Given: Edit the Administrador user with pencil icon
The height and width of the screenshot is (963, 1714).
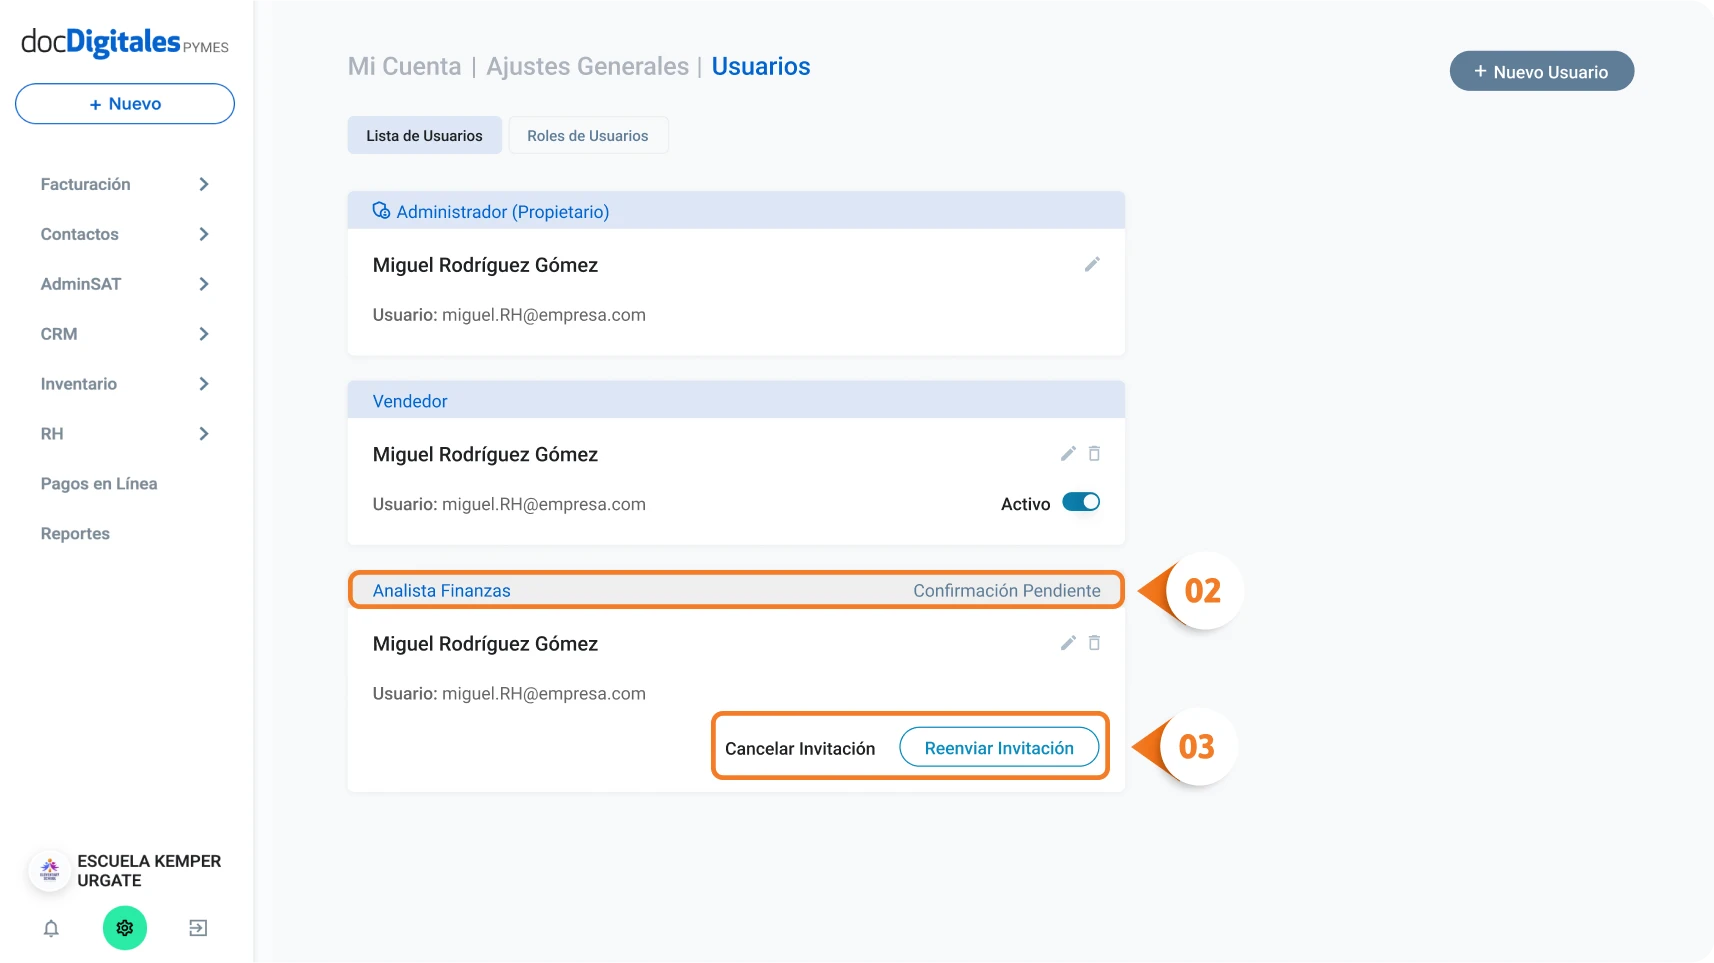Looking at the screenshot, I should pyautogui.click(x=1092, y=264).
